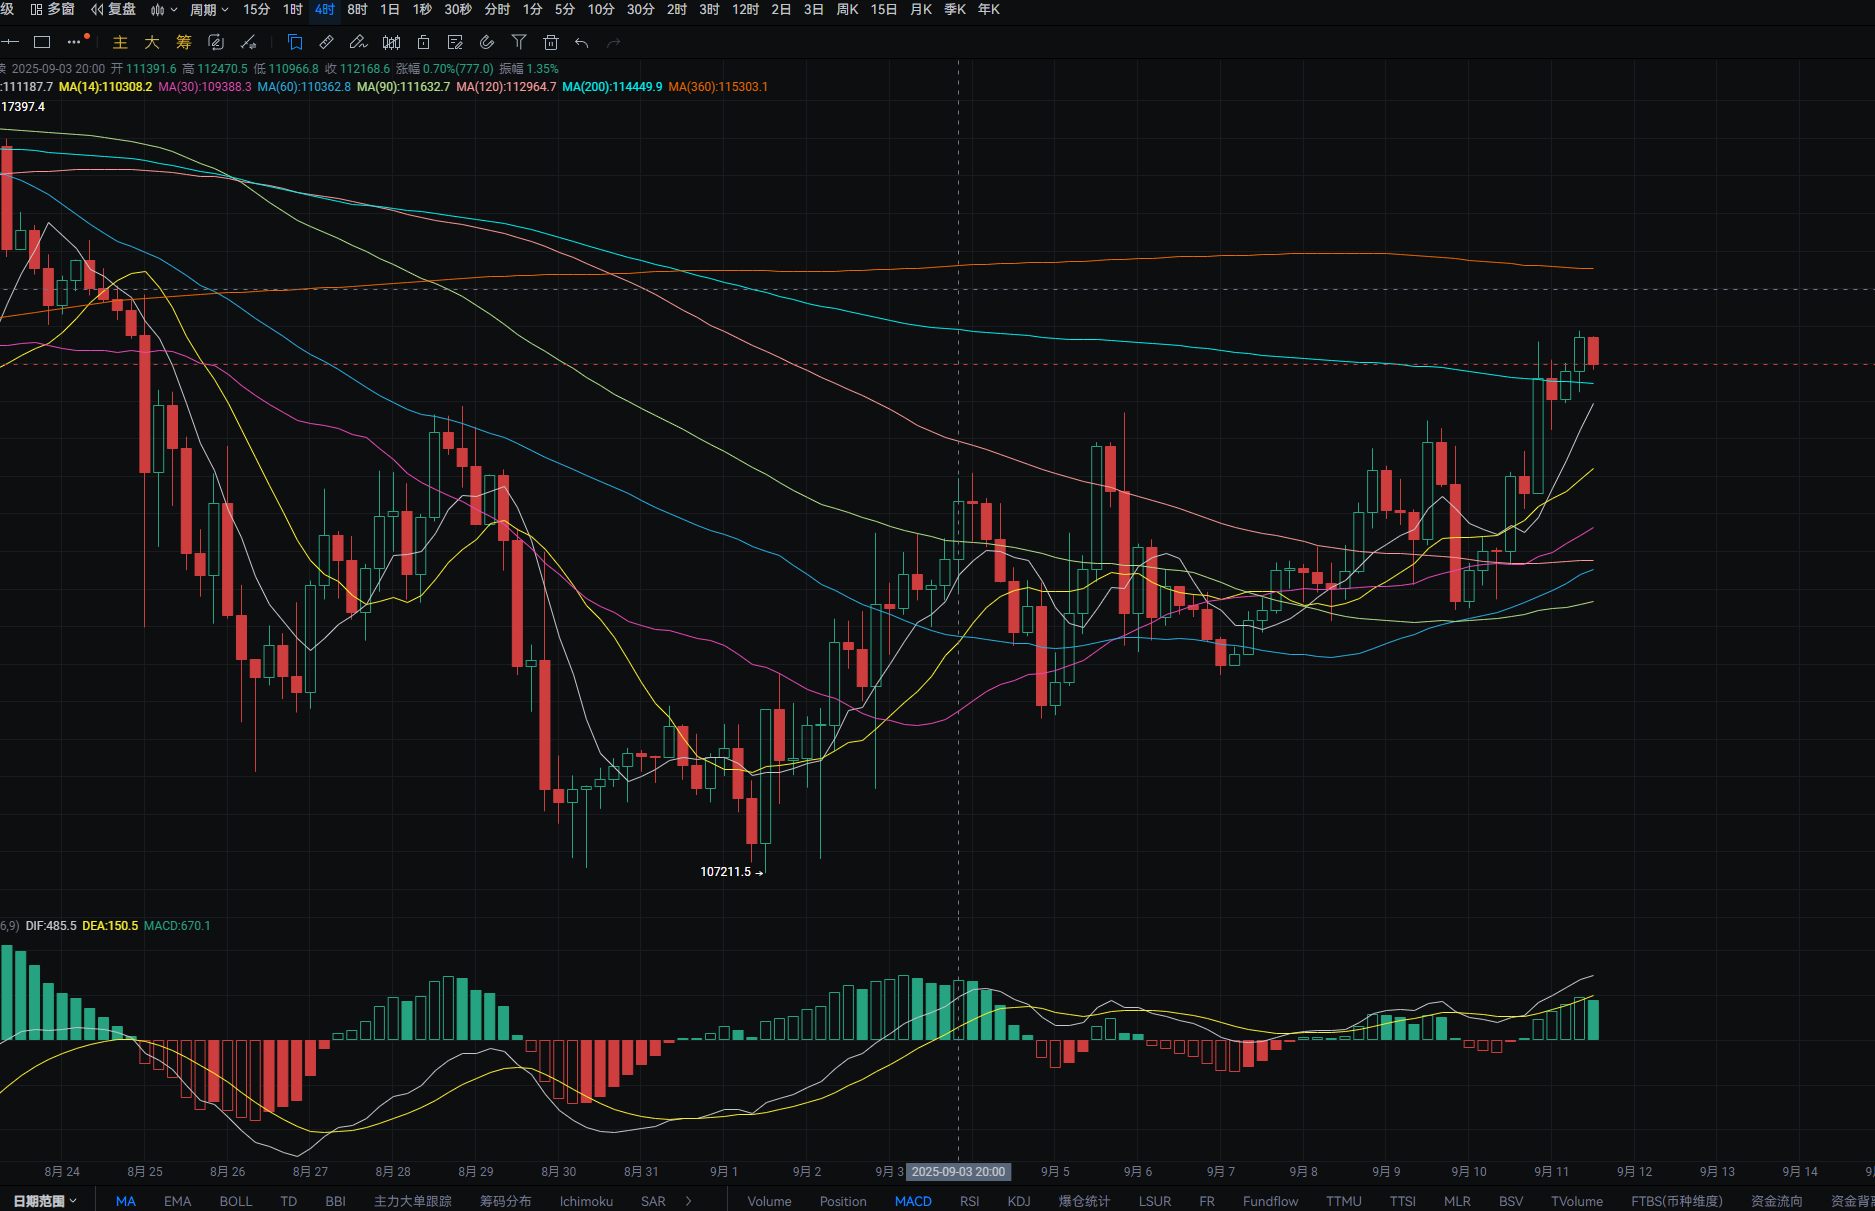The height and width of the screenshot is (1211, 1875).
Task: Click the bookmark flag tool icon
Action: [294, 42]
